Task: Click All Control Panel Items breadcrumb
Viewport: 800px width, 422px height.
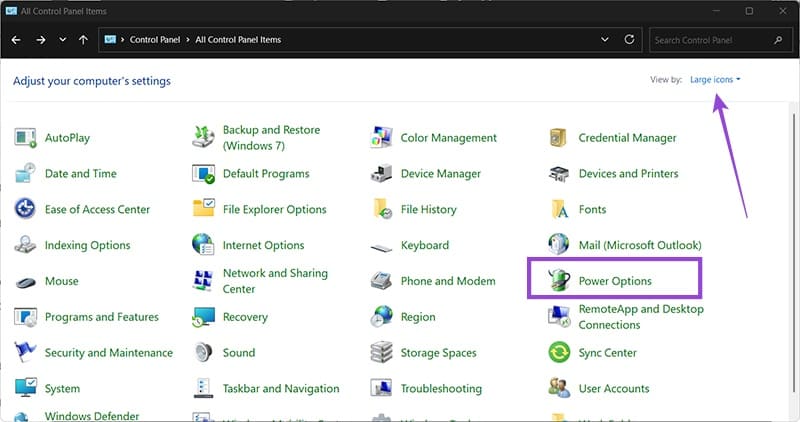Action: pos(238,40)
